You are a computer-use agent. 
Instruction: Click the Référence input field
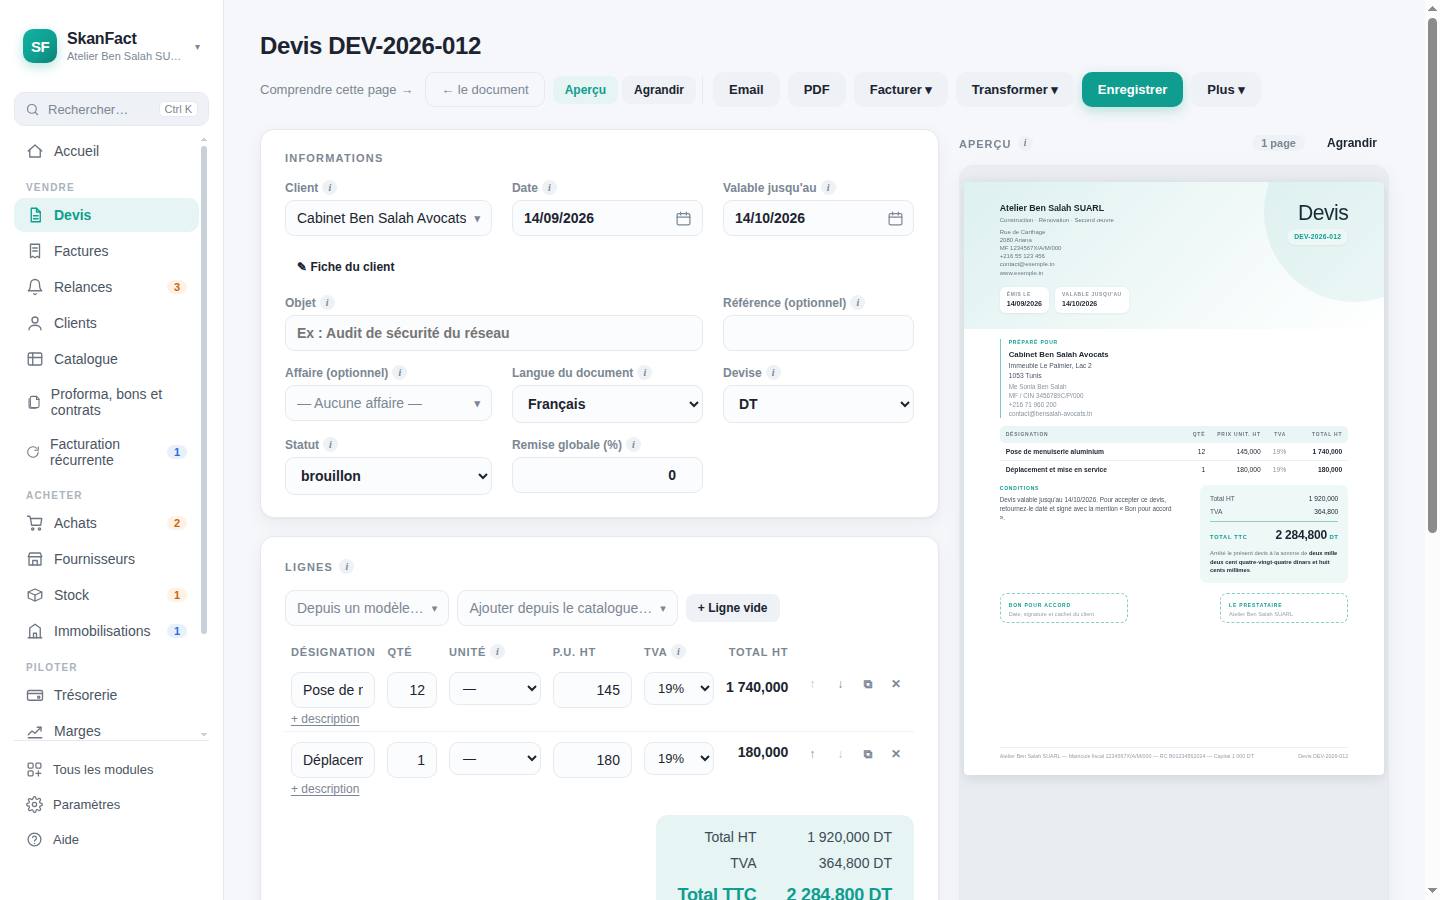[818, 333]
